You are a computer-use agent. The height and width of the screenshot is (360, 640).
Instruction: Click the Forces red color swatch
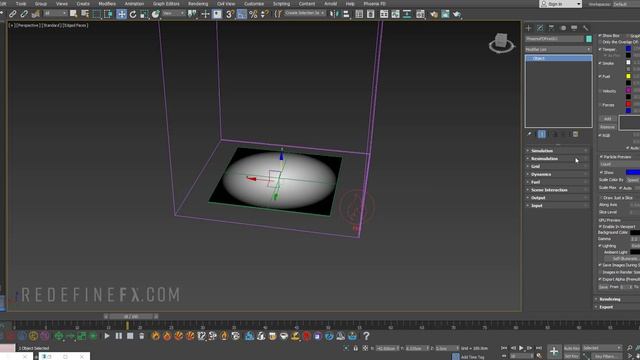(x=628, y=104)
